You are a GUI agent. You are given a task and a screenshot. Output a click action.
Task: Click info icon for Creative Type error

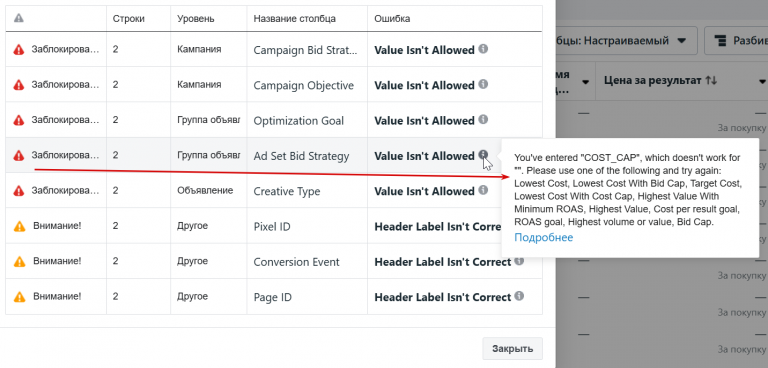pyautogui.click(x=483, y=190)
